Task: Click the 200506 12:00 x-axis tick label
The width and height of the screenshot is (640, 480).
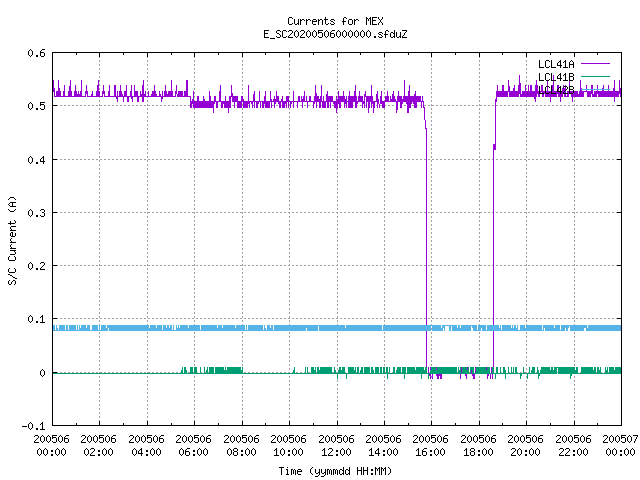Action: (x=336, y=445)
